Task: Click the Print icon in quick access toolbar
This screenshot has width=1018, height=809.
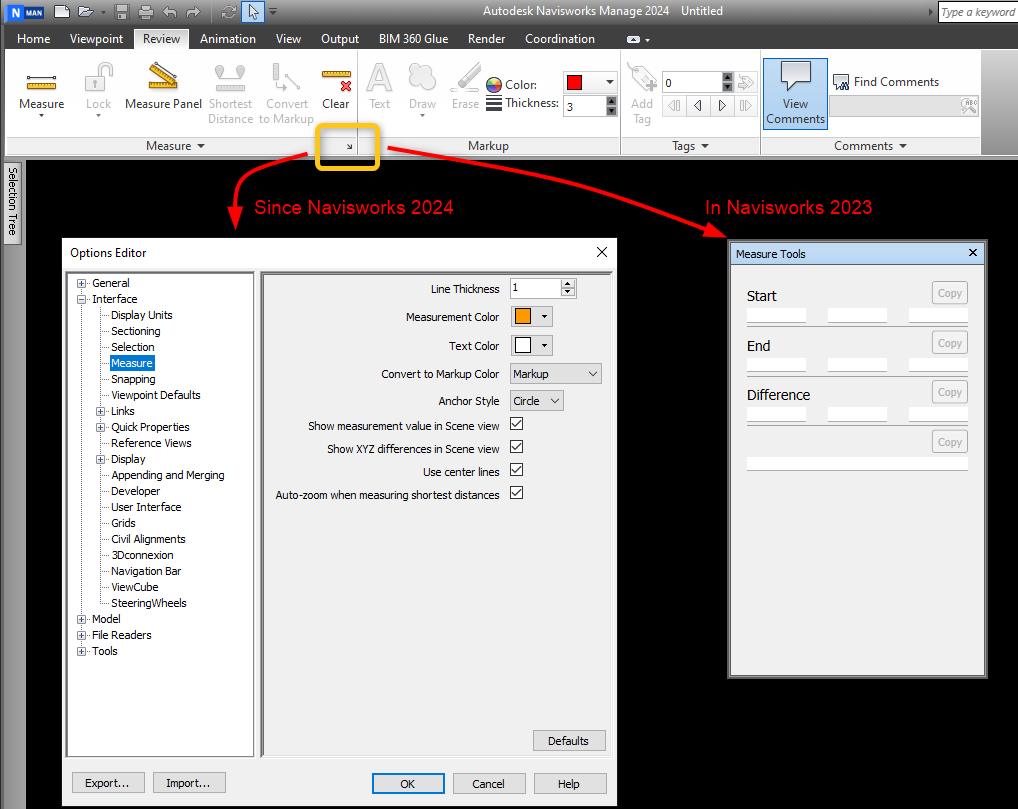Action: point(145,12)
